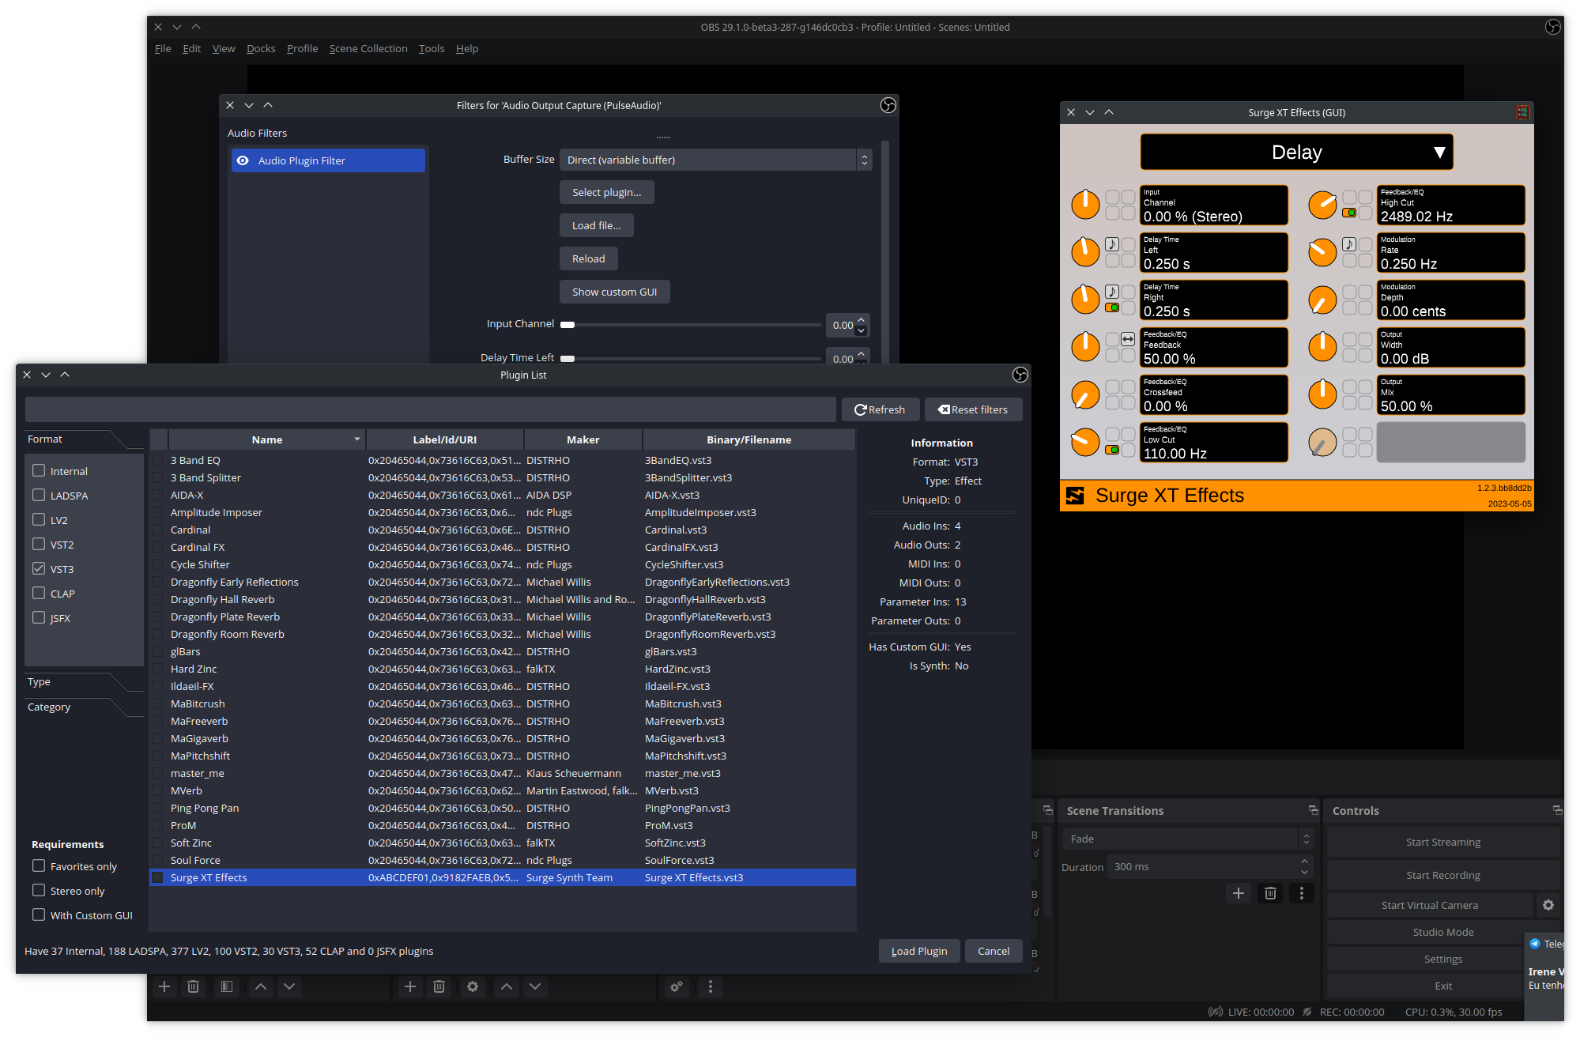This screenshot has width=1580, height=1037.
Task: Add a new source with the plus button
Action: coord(410,987)
